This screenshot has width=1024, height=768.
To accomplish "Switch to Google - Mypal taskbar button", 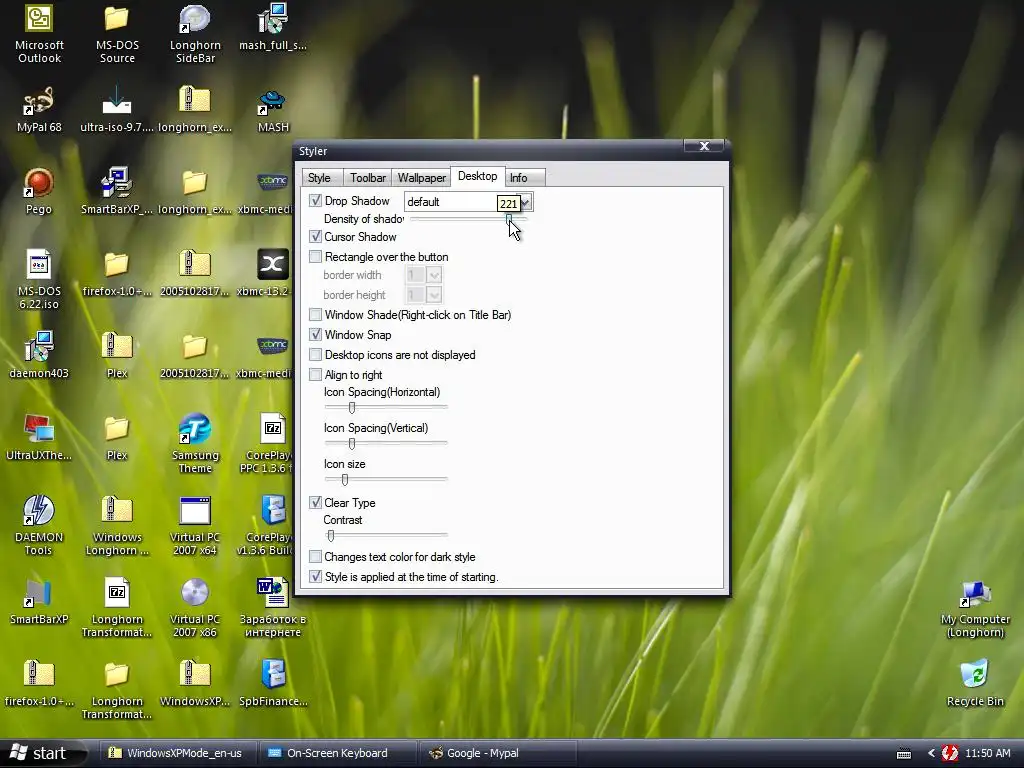I will (x=496, y=753).
